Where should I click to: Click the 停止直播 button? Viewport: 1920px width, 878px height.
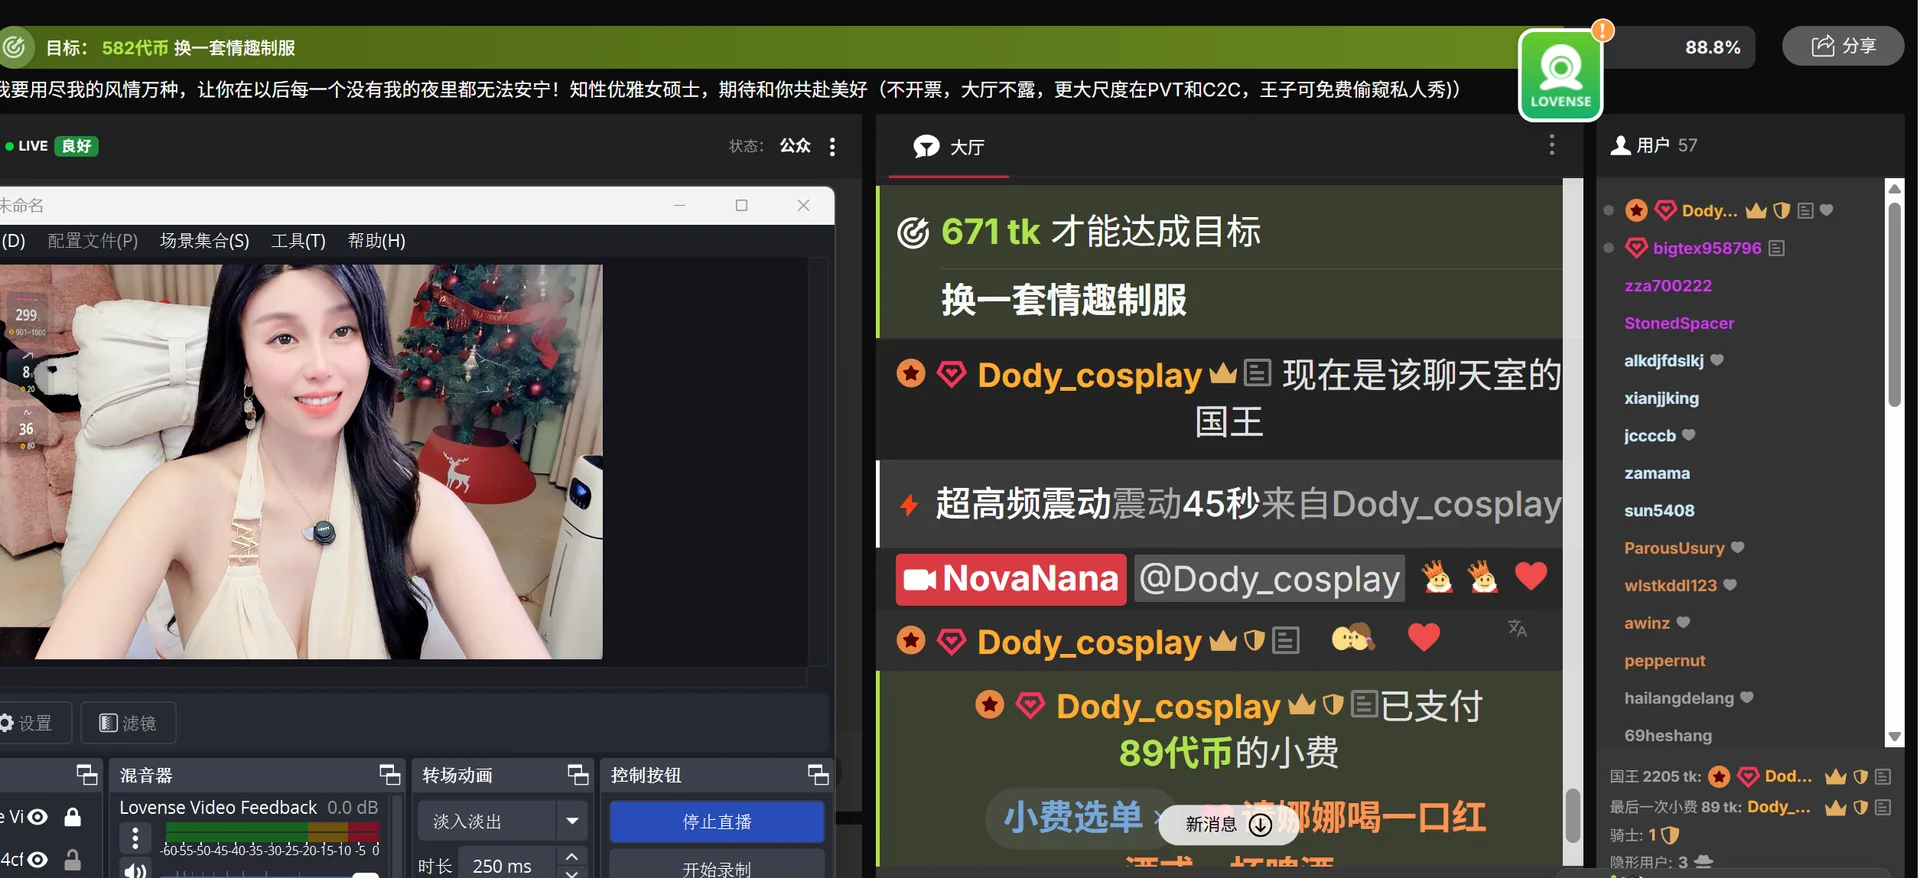click(x=716, y=821)
